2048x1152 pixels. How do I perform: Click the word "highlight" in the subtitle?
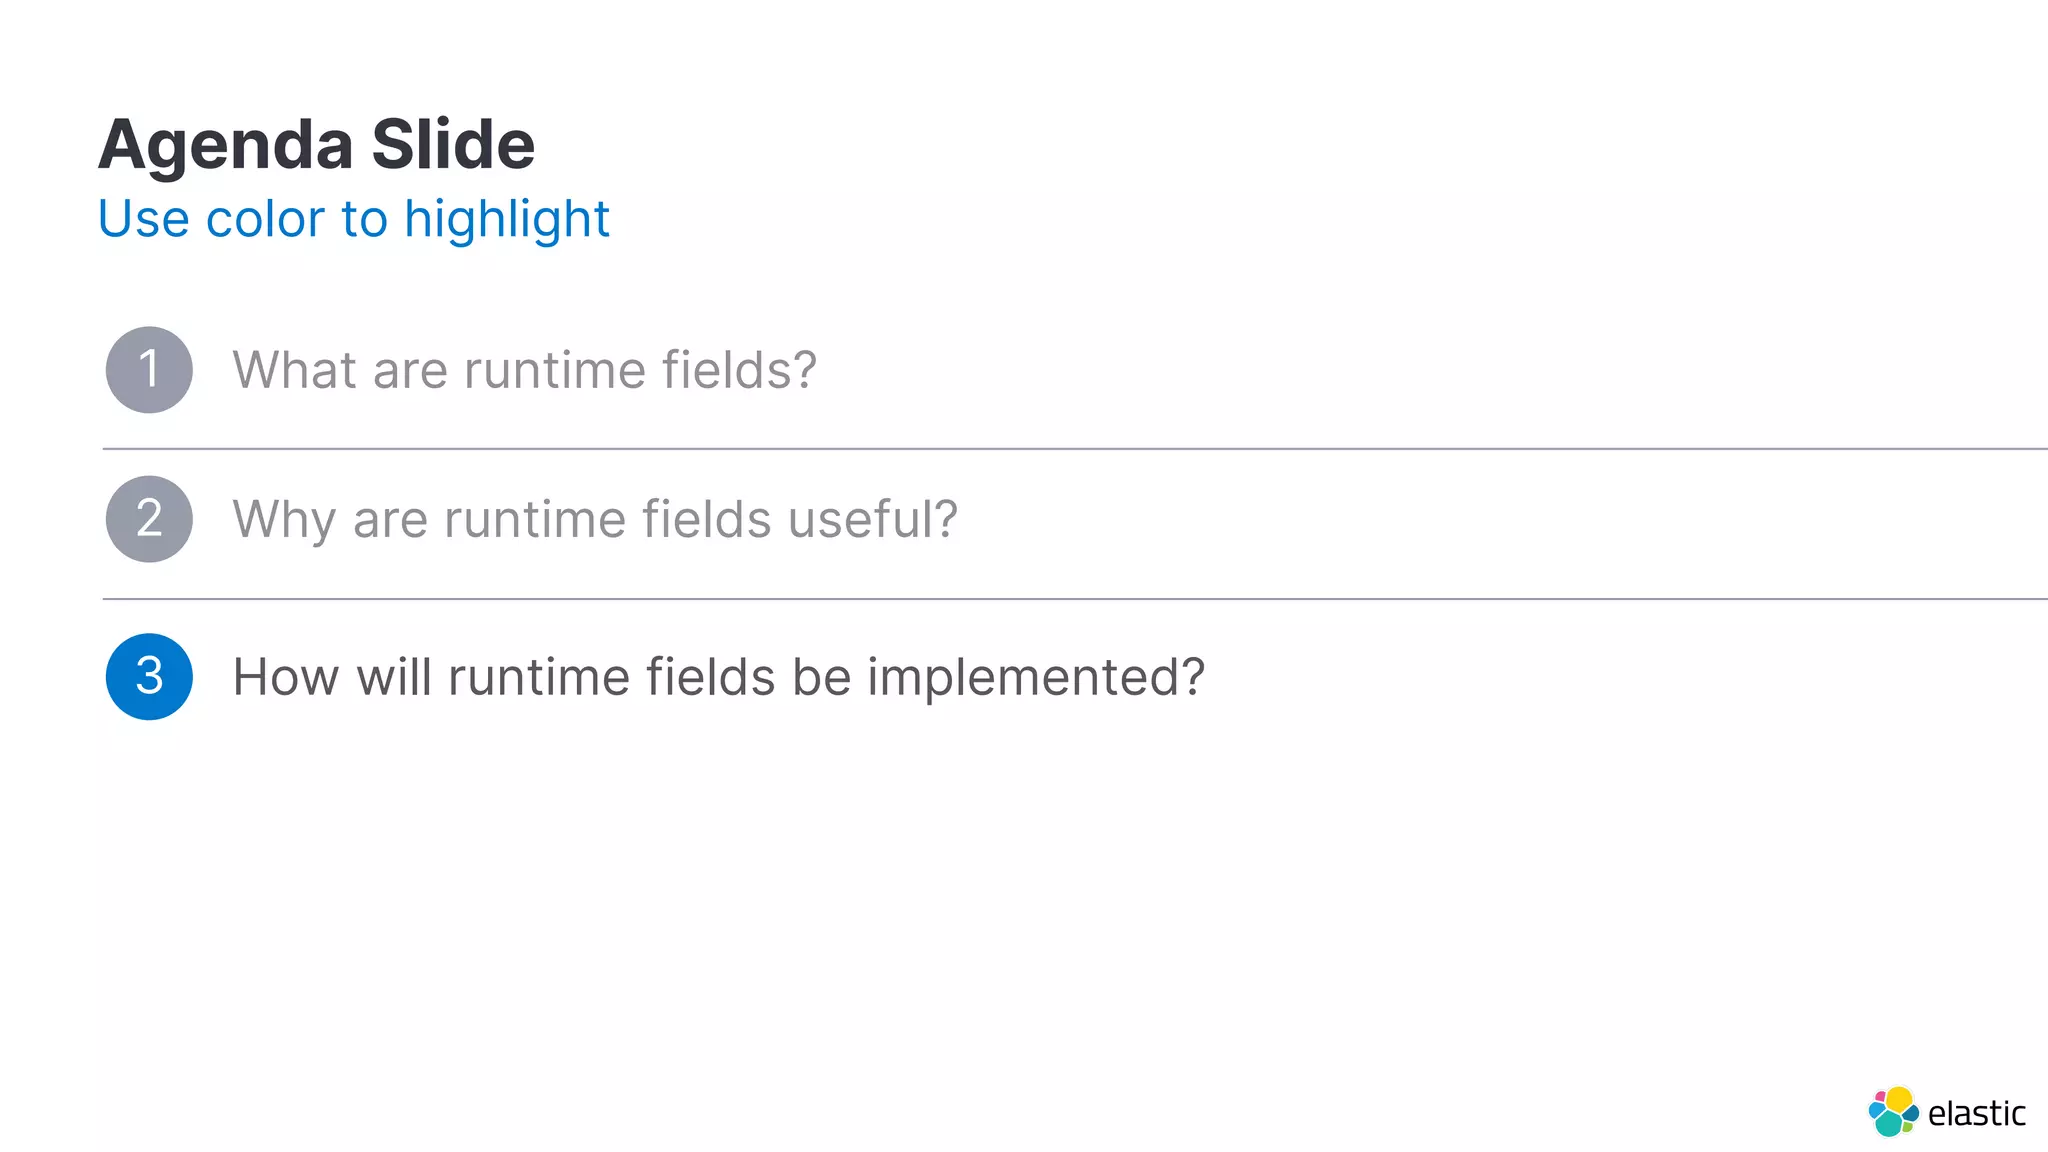point(507,219)
